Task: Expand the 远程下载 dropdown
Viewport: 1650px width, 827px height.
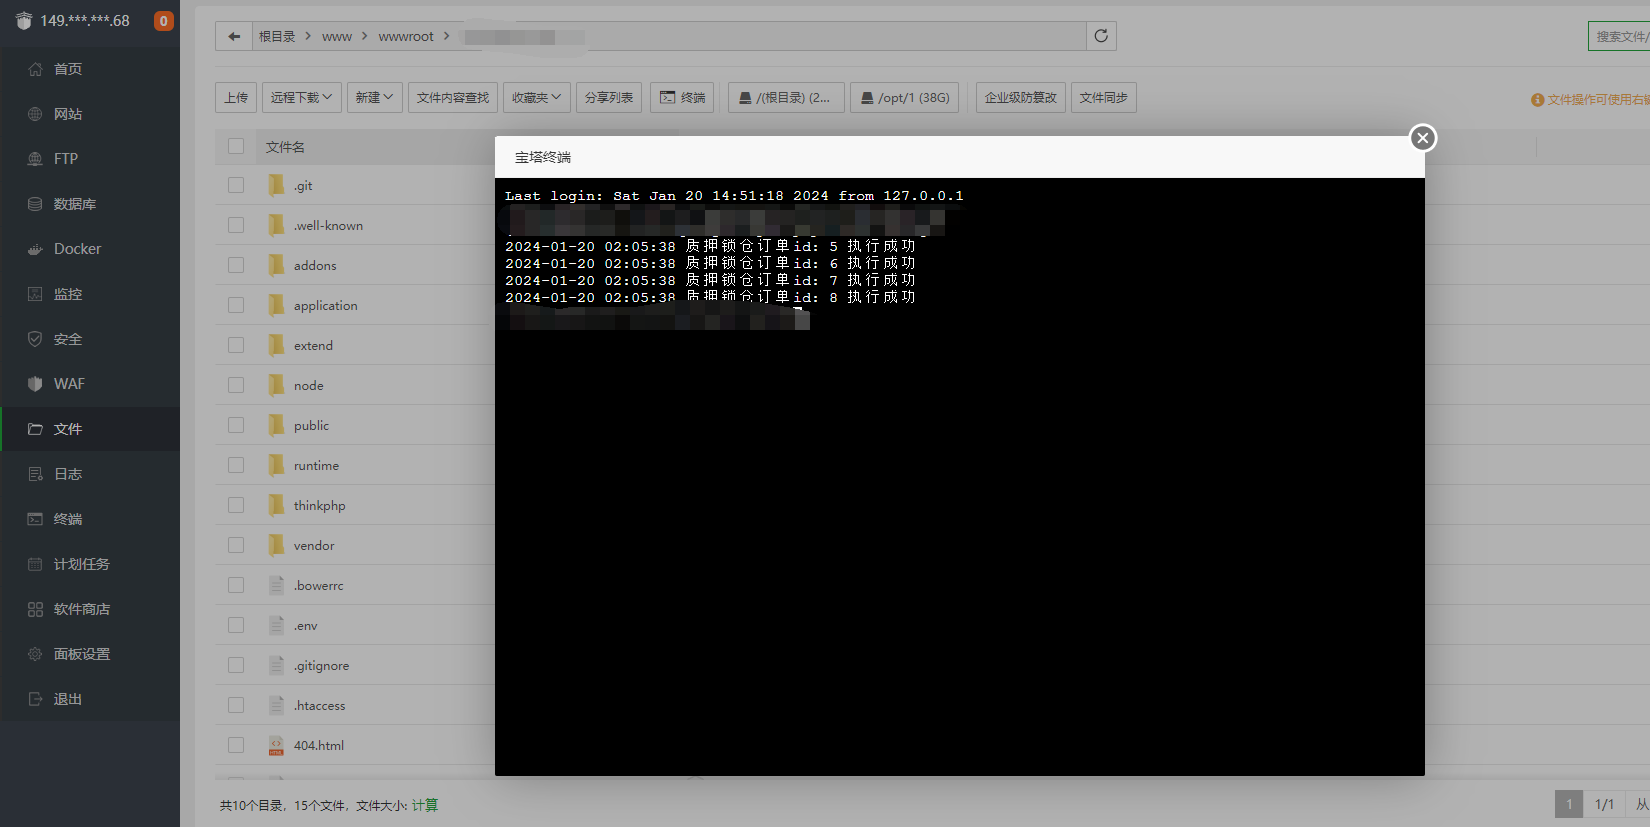Action: [301, 98]
